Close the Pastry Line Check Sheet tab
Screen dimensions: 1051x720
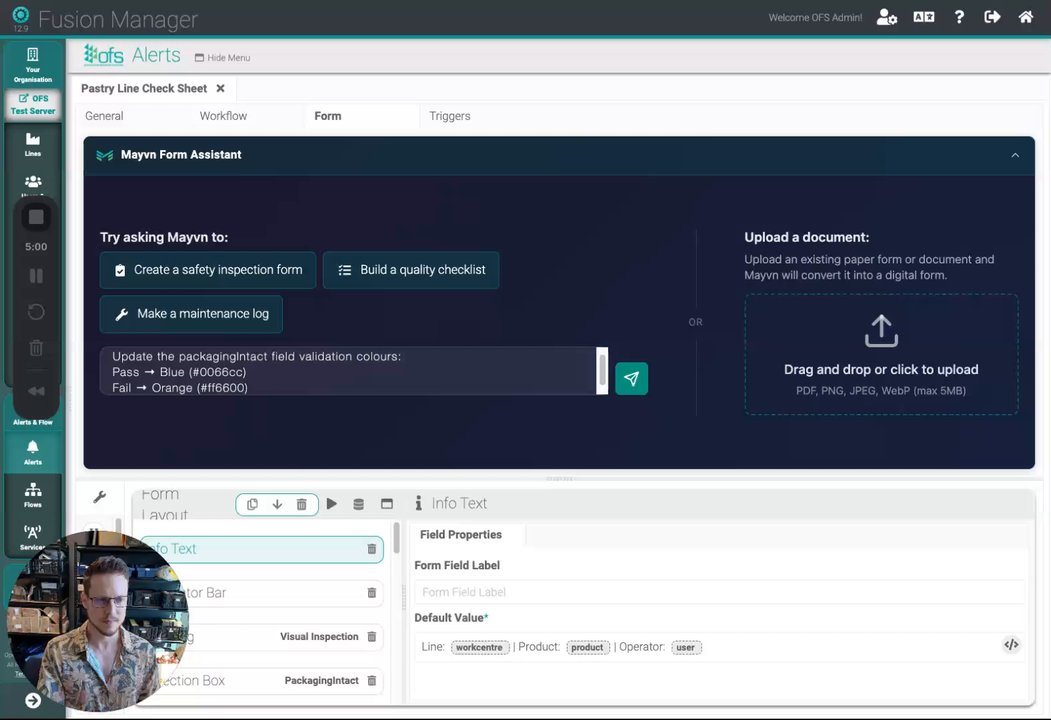(x=221, y=88)
